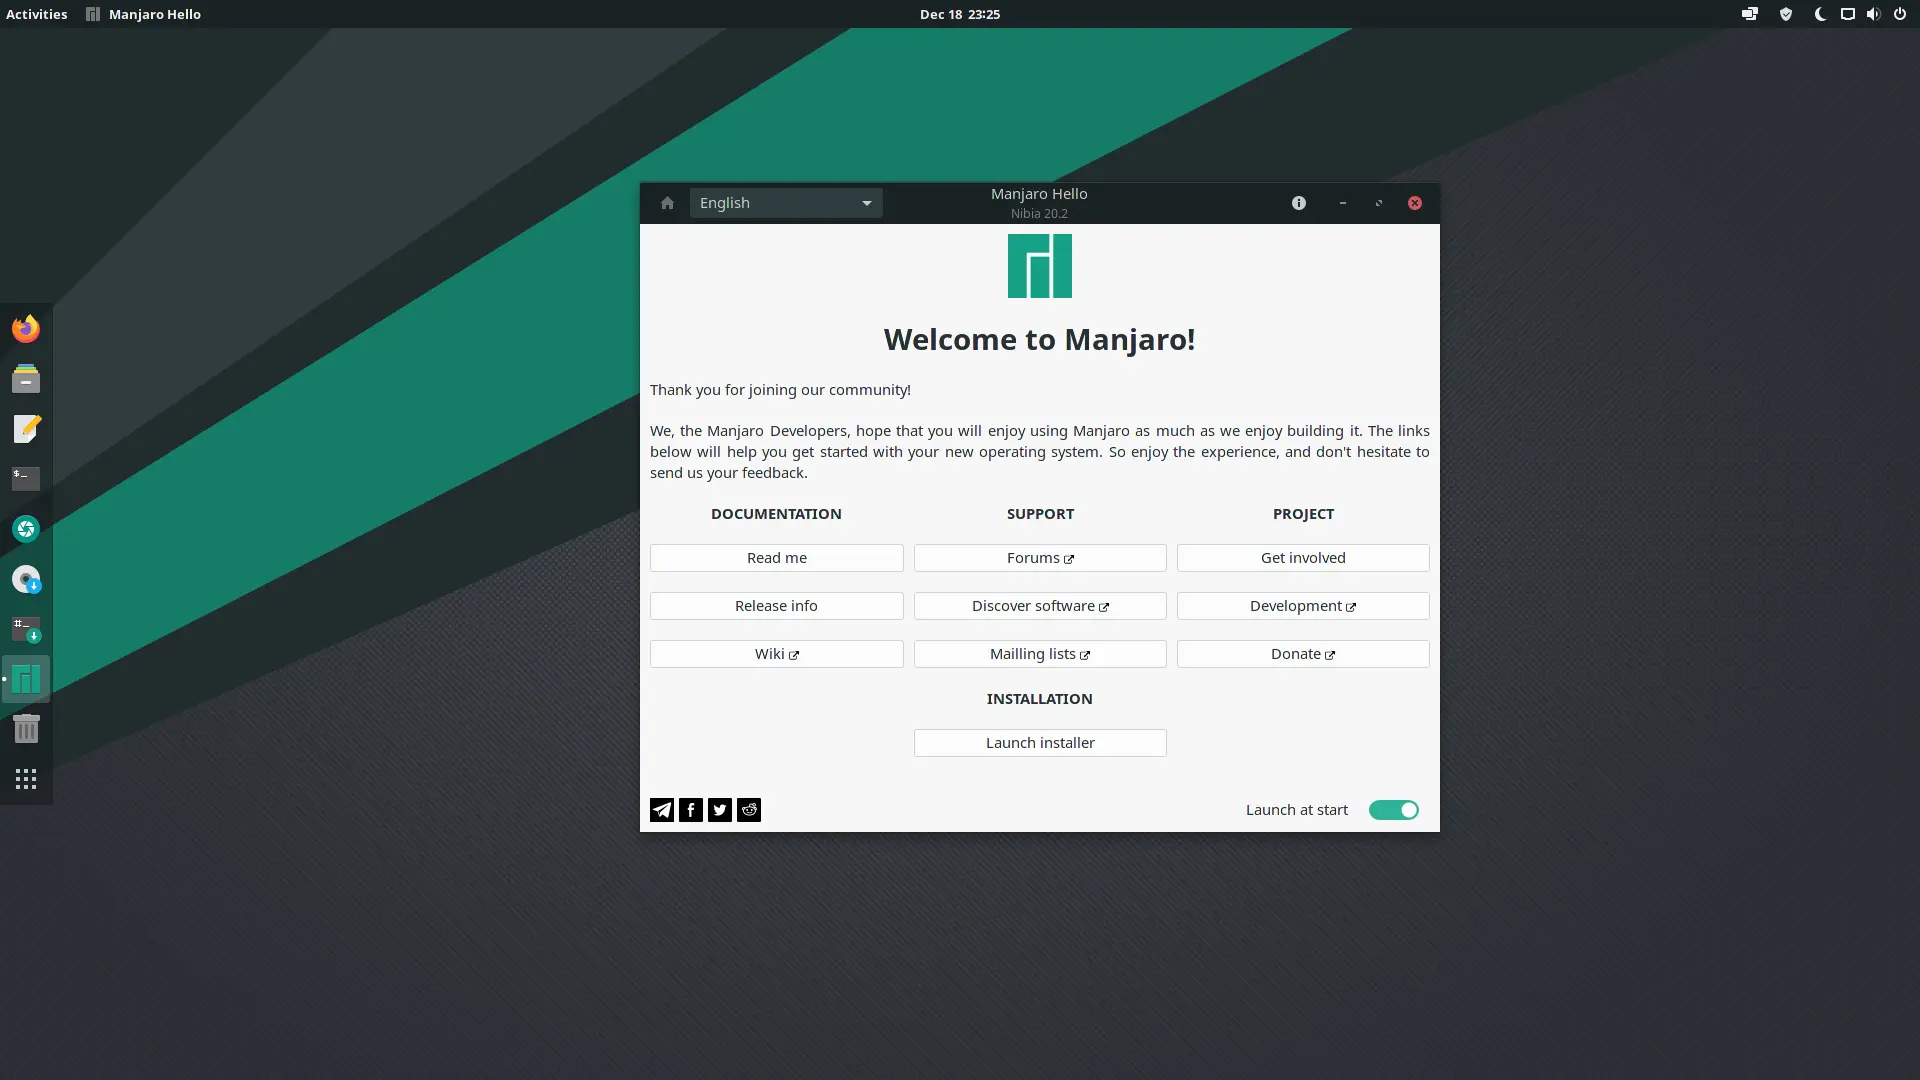Click the volume icon in system tray
The height and width of the screenshot is (1080, 1920).
pos(1874,13)
